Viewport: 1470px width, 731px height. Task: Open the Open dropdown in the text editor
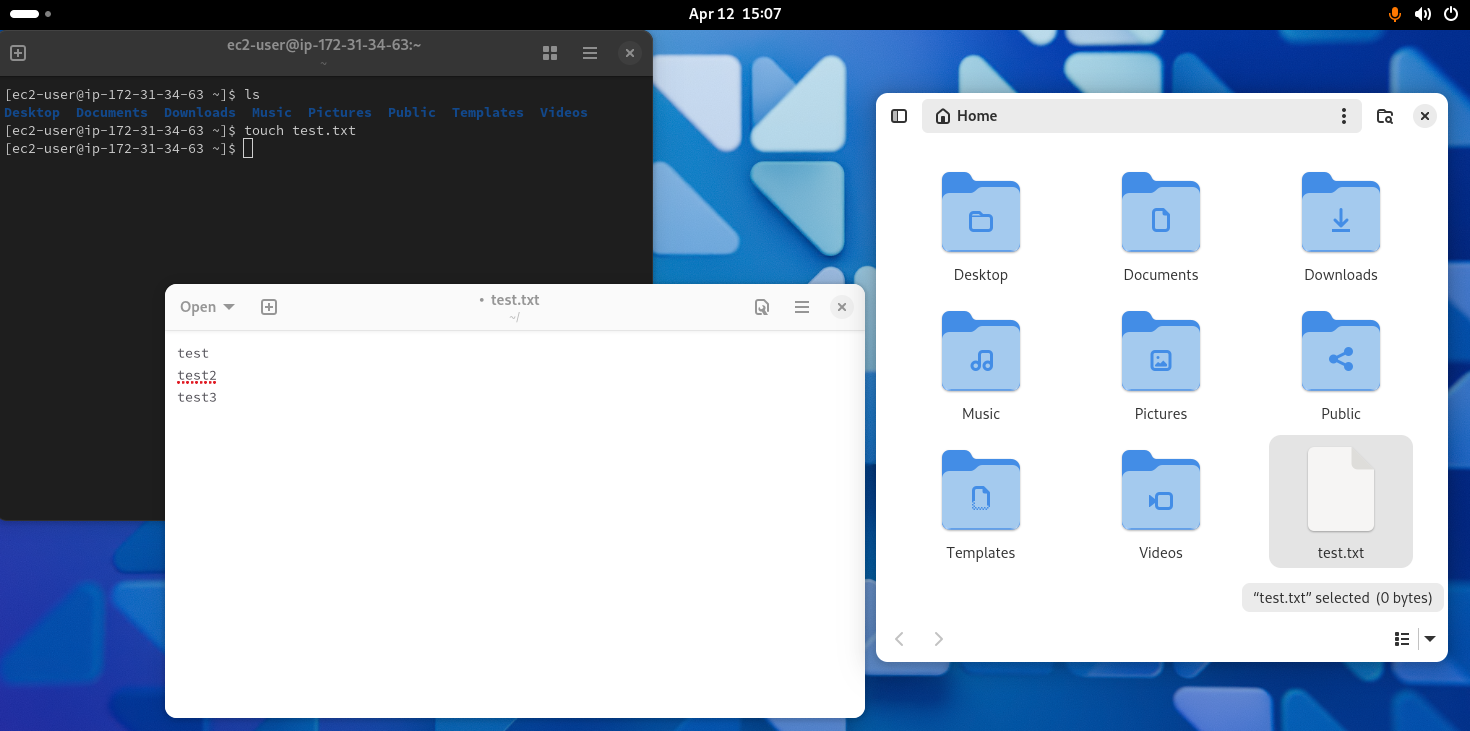click(x=206, y=307)
